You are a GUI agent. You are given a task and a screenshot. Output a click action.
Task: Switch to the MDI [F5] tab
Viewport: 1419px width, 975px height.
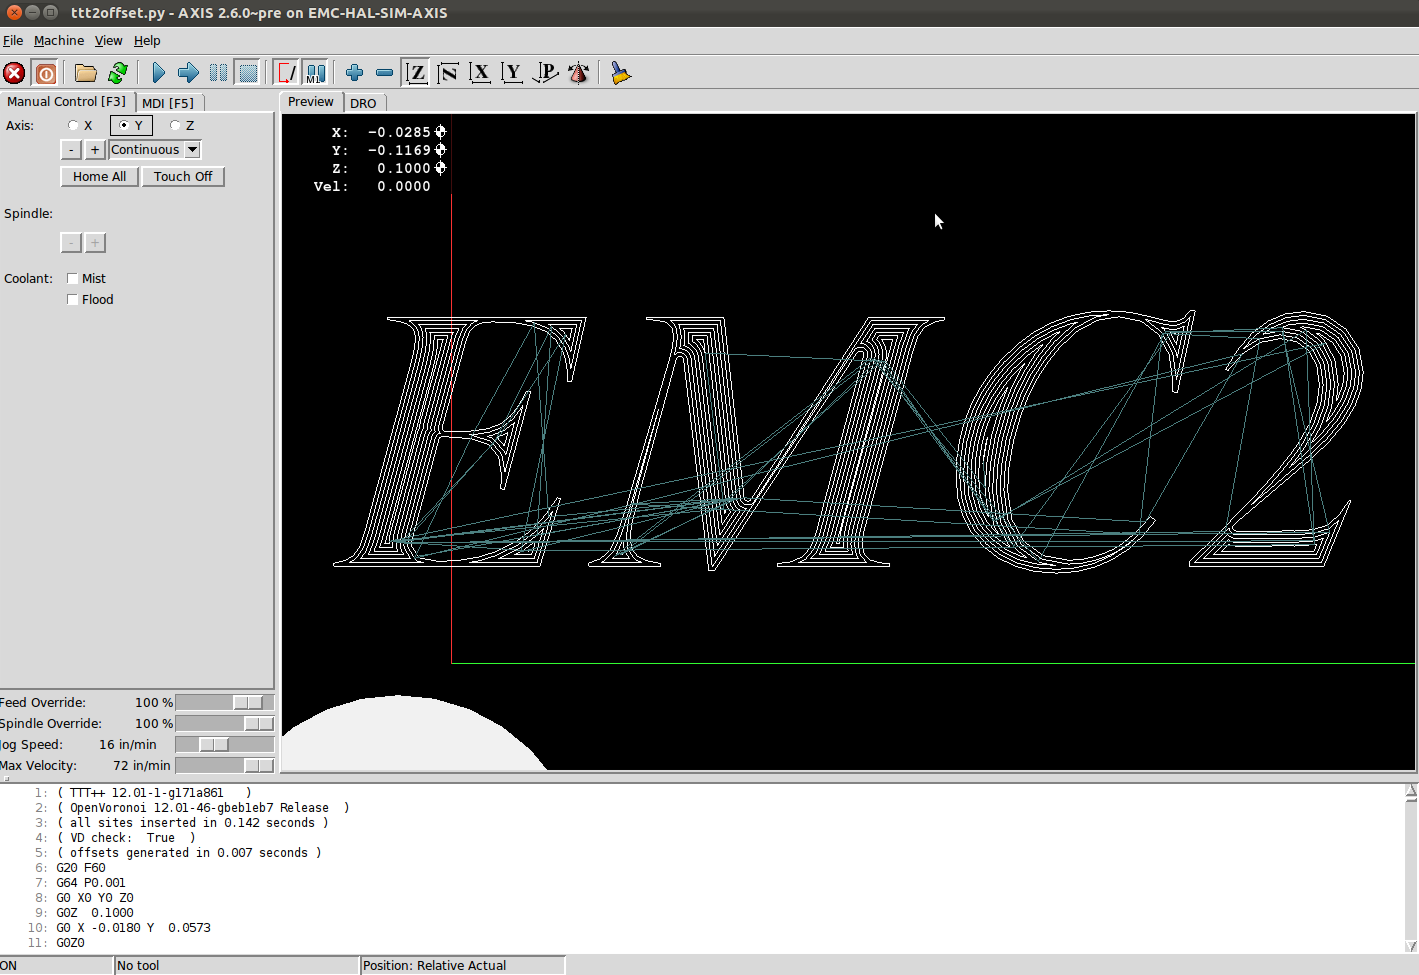pyautogui.click(x=168, y=103)
